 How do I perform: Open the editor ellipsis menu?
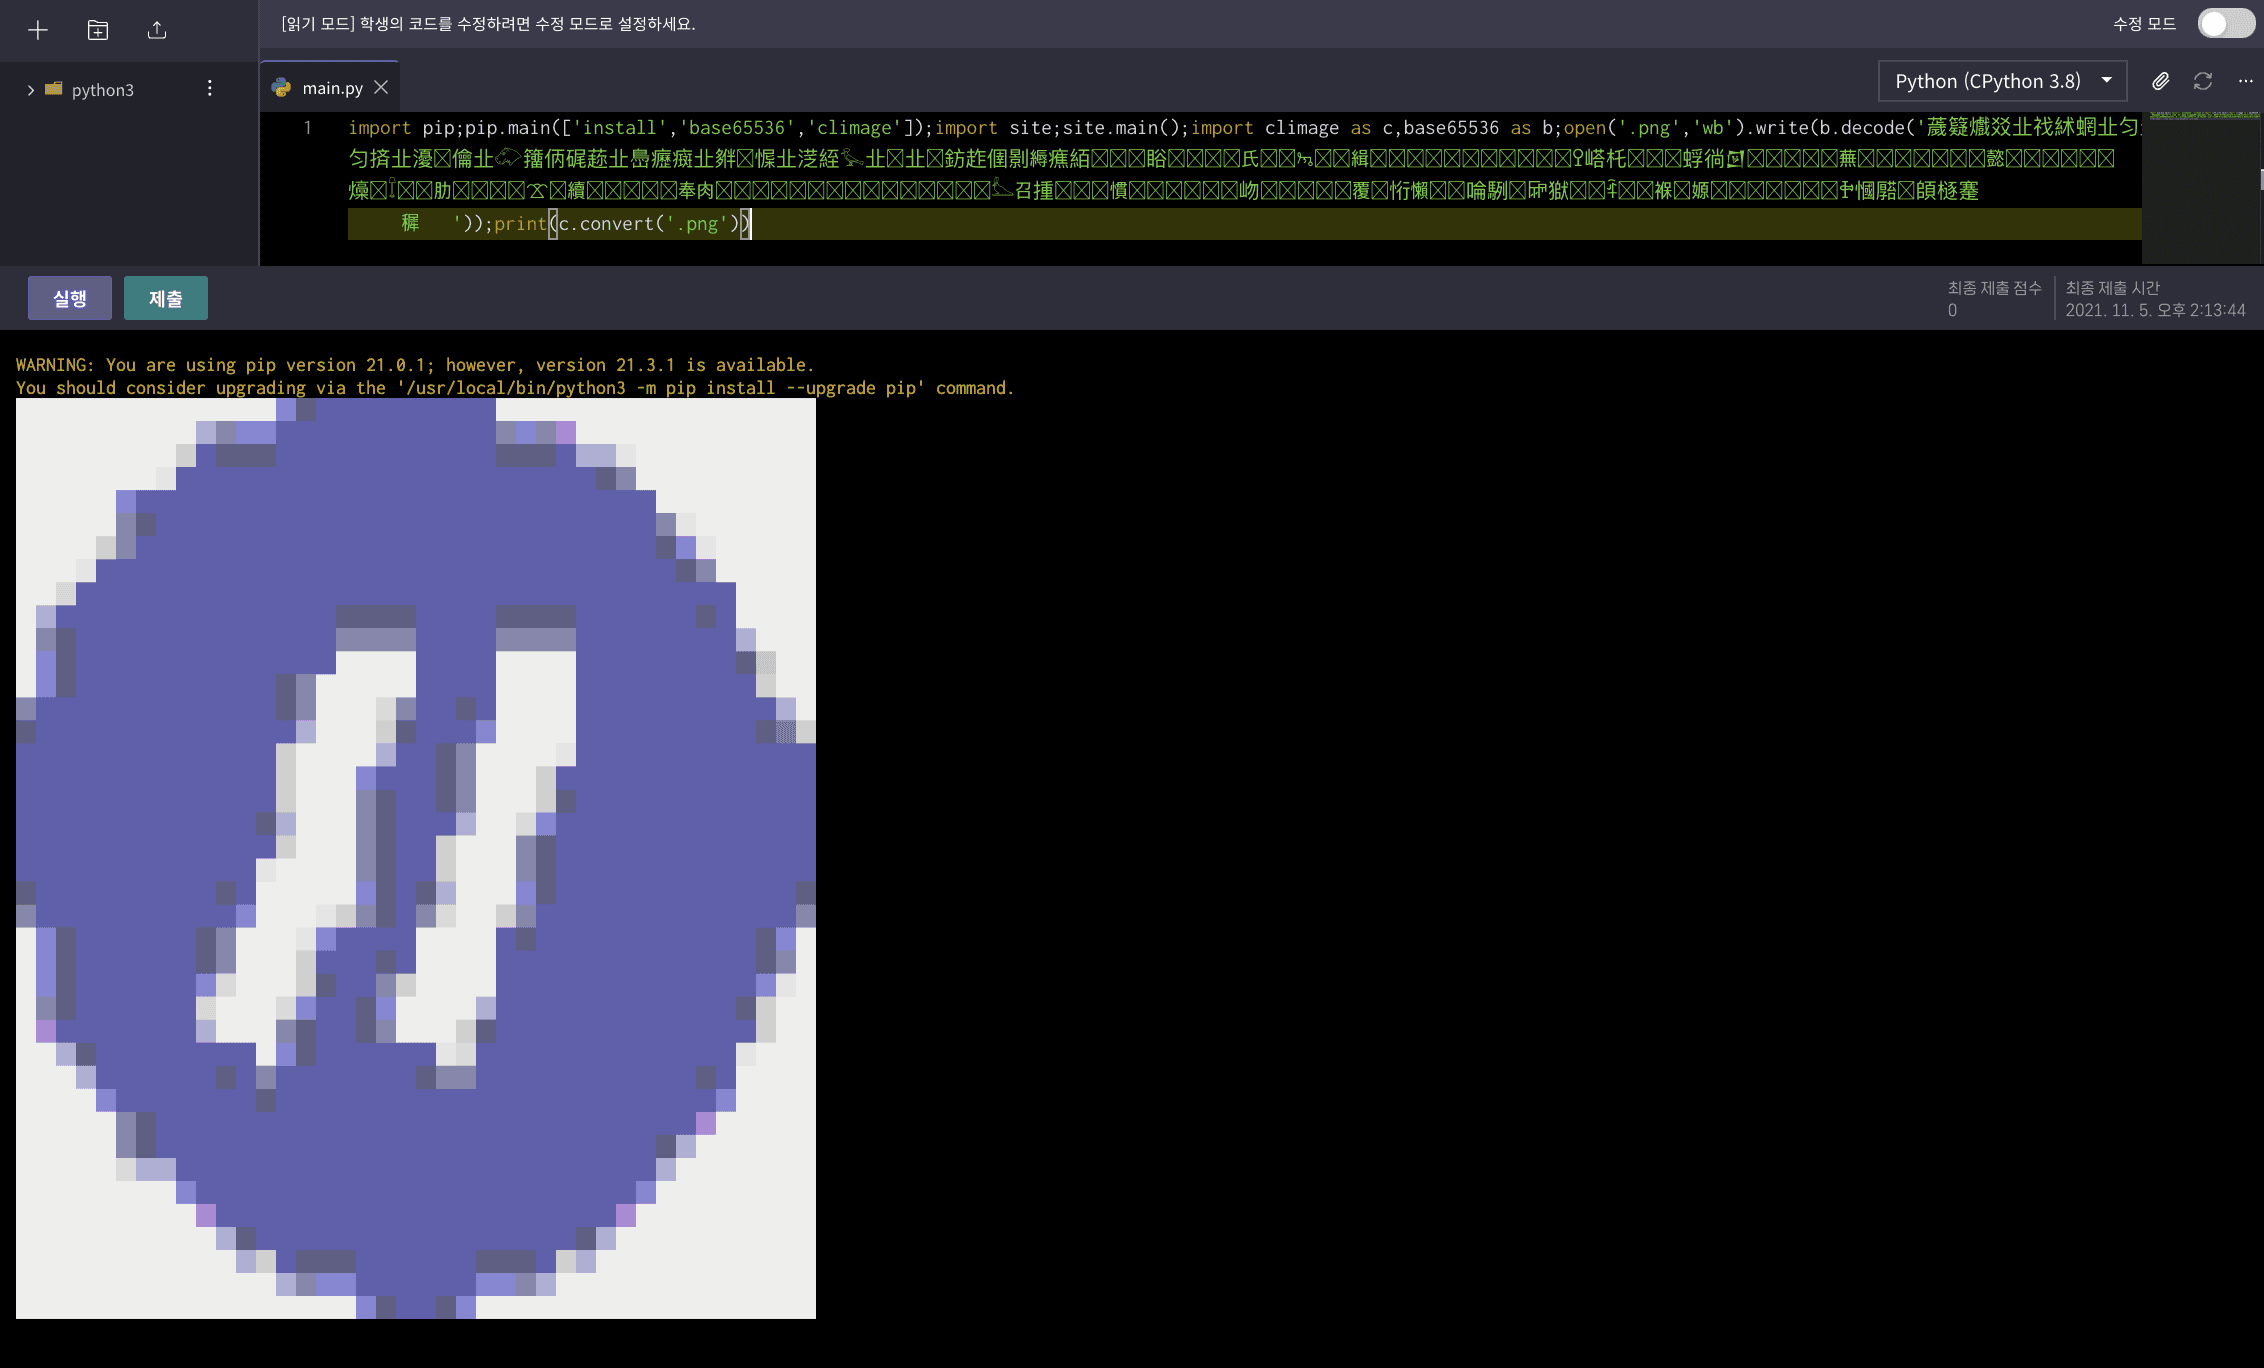click(x=2245, y=81)
